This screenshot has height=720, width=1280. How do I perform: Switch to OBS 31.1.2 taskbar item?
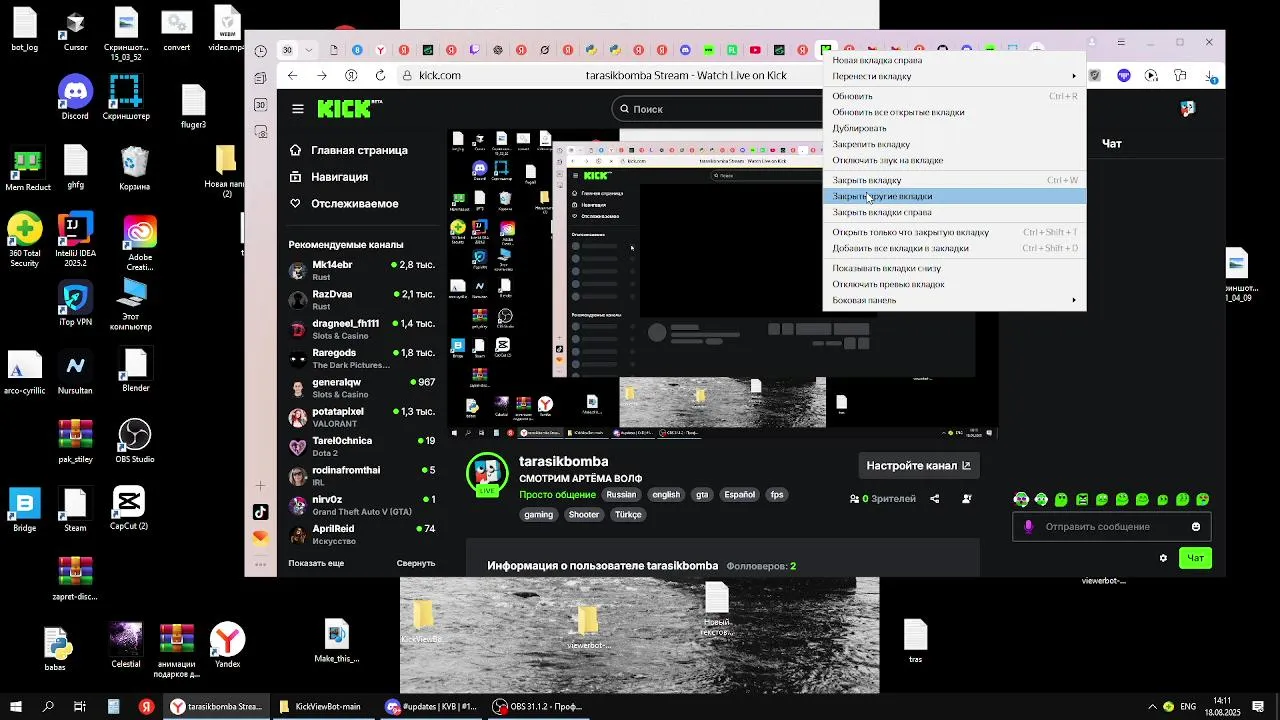click(539, 706)
